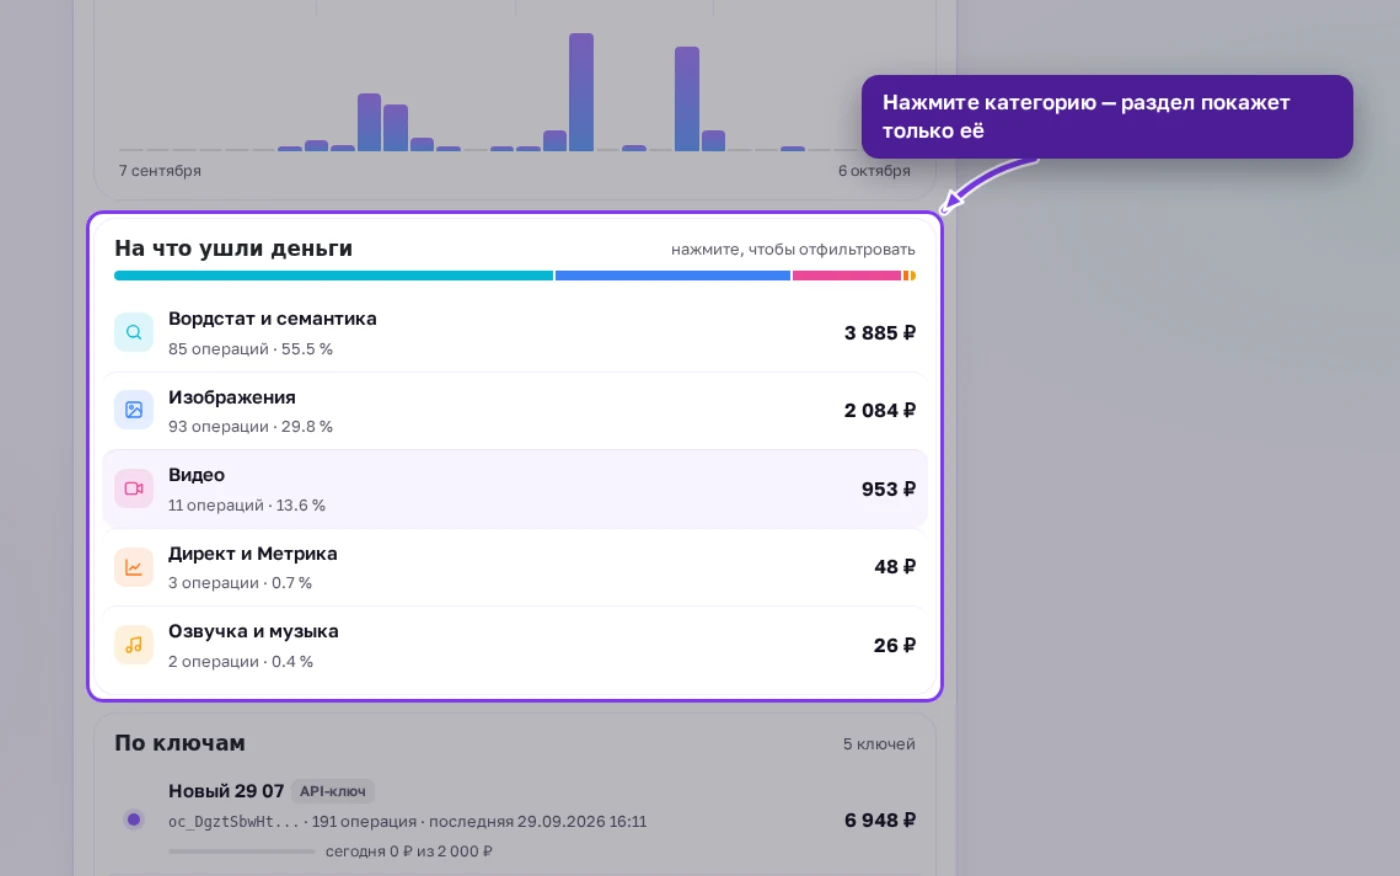Click the Озвучка и музыка note icon
The width and height of the screenshot is (1400, 876).
tap(134, 645)
